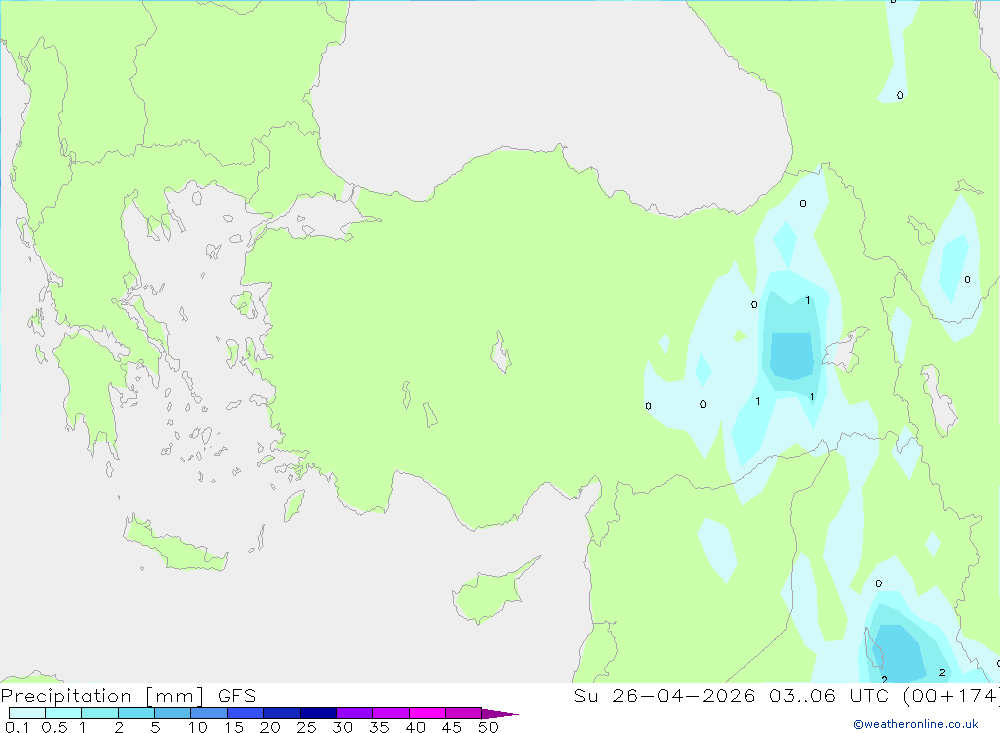1000x733 pixels.
Task: Click the 0.1–0.5 mm legend color box
Action: [x=27, y=713]
